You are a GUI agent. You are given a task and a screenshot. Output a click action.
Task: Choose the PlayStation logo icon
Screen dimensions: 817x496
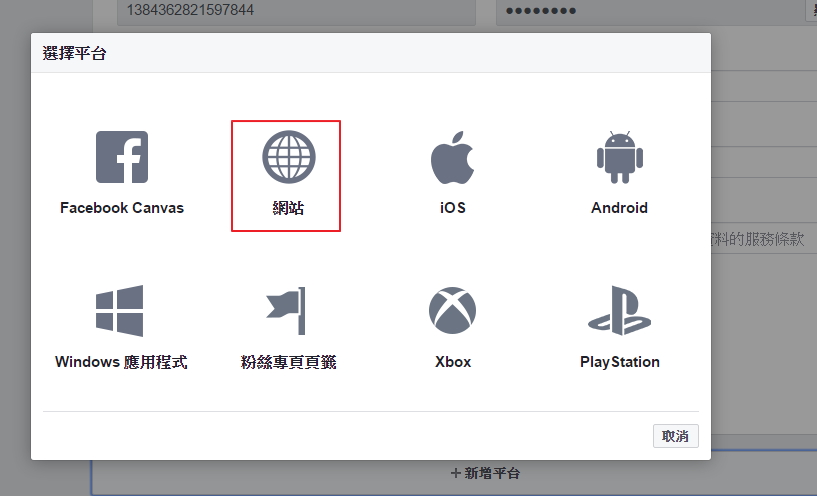coord(620,311)
